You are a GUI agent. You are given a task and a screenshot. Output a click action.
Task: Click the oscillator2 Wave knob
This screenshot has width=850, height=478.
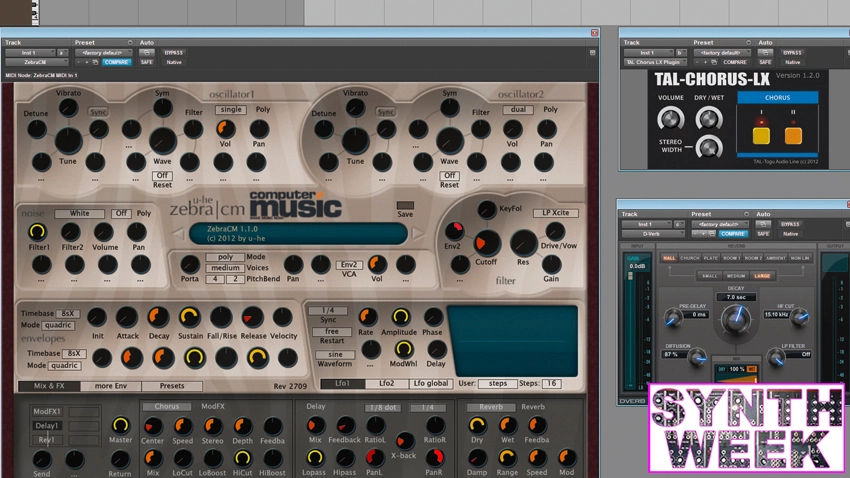coord(449,141)
